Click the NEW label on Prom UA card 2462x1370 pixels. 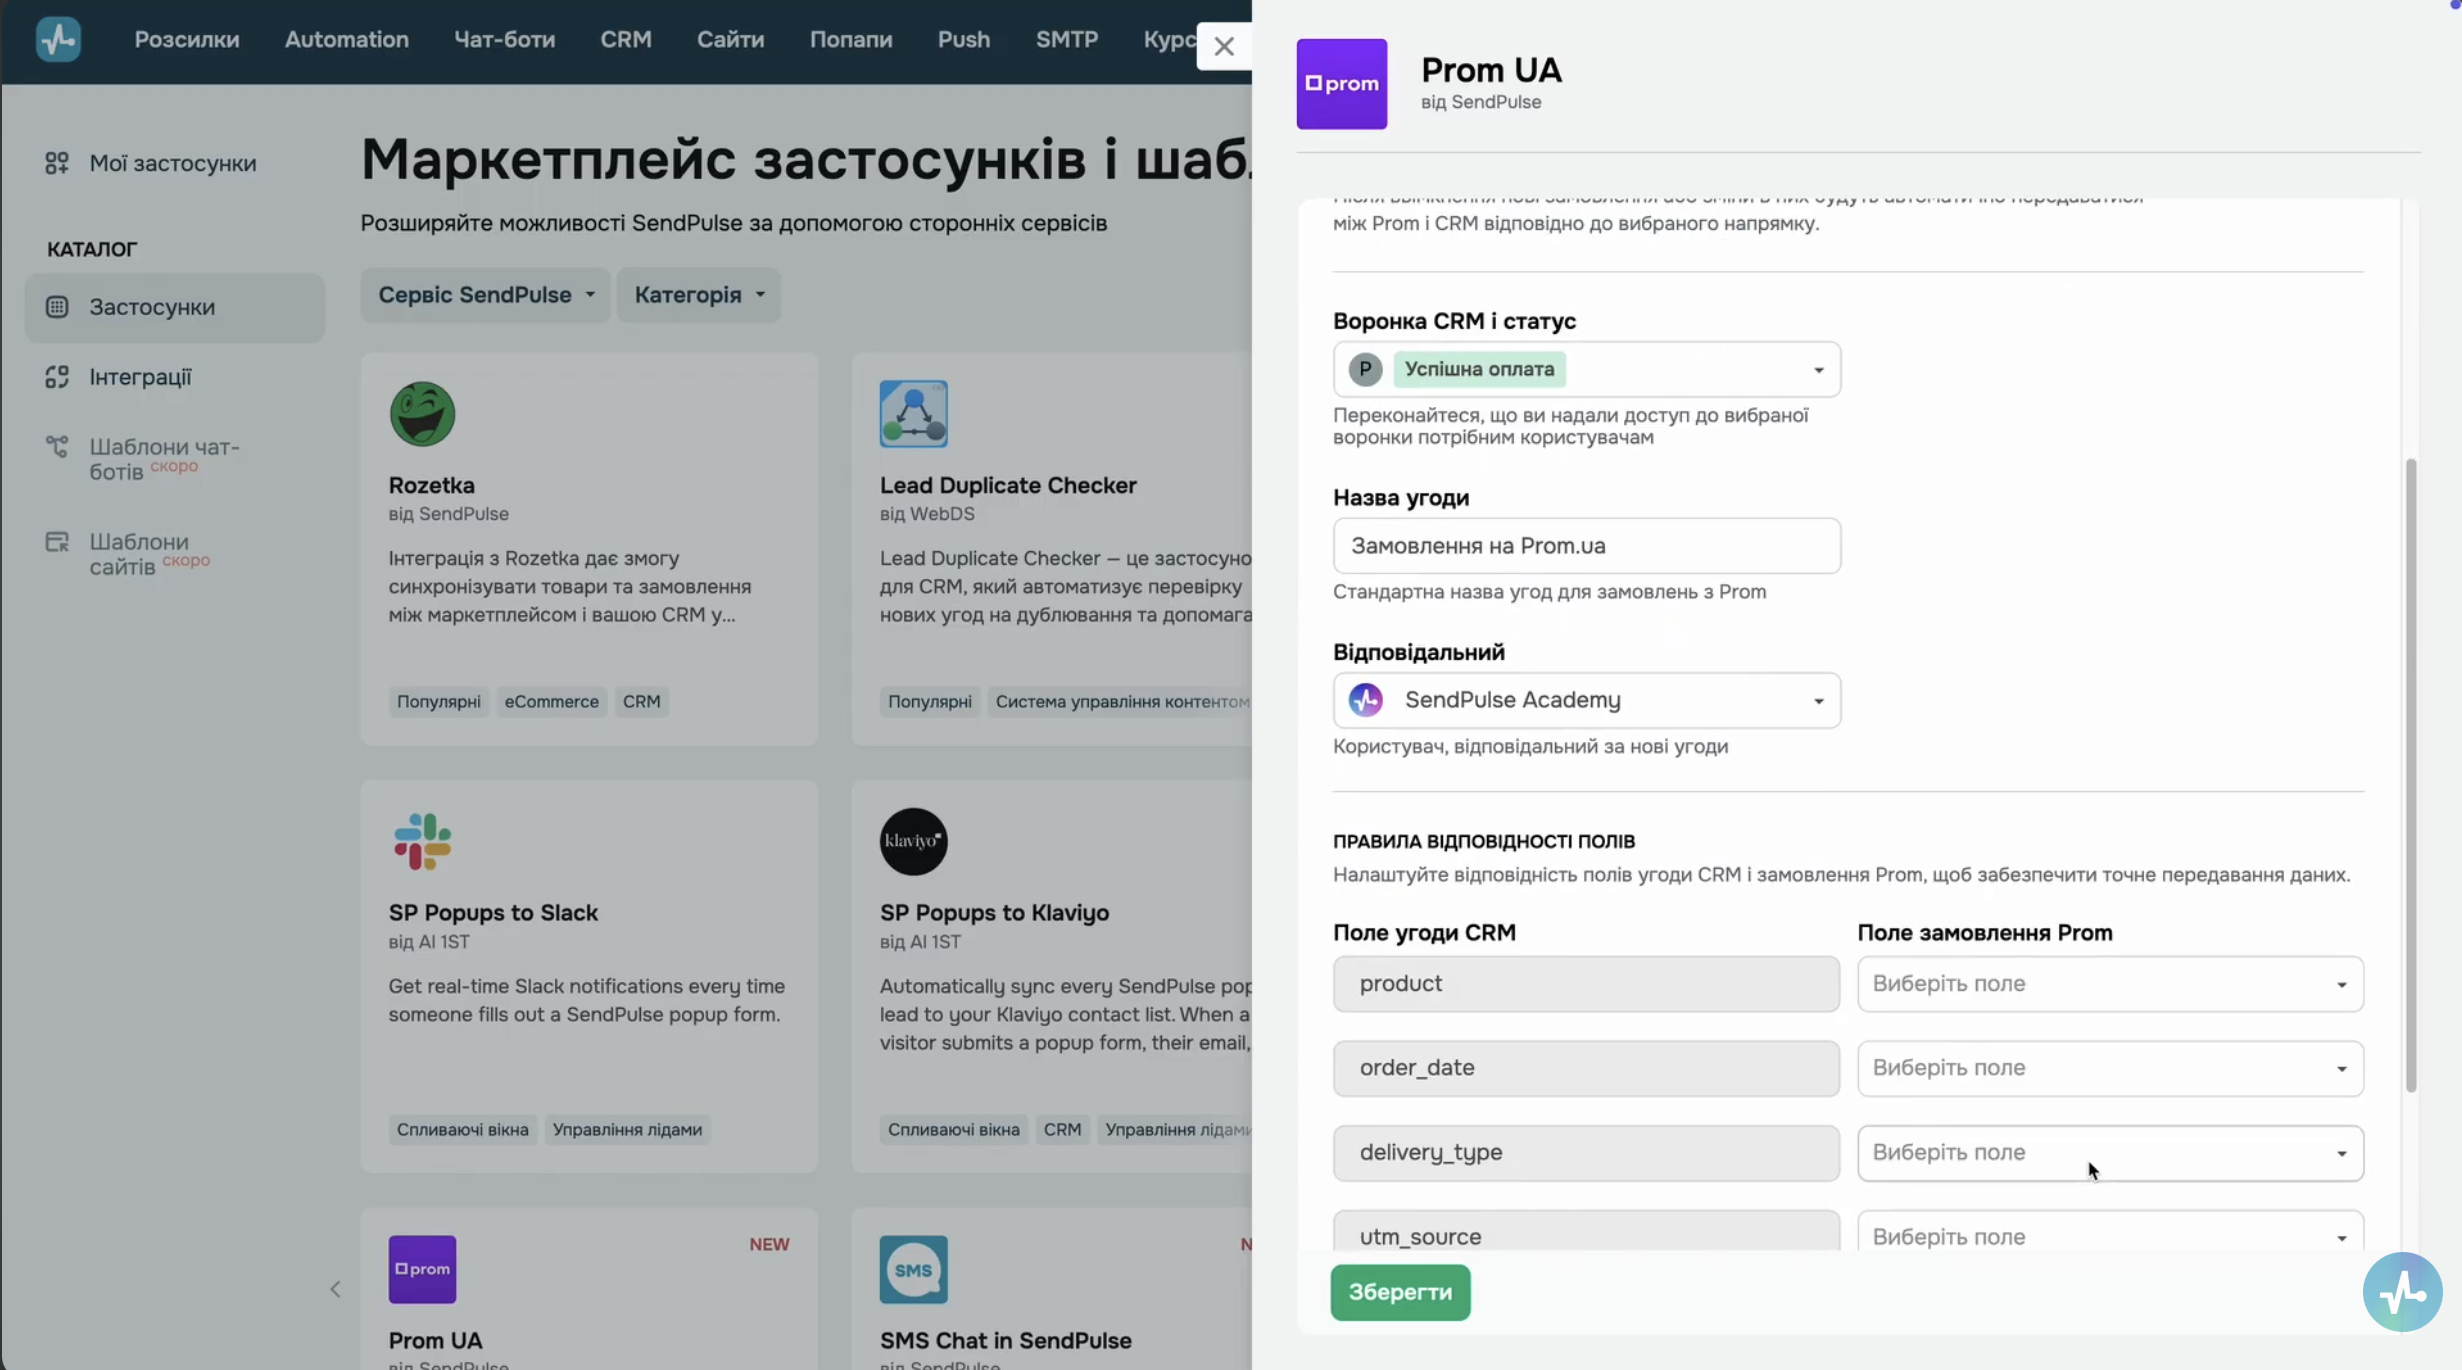[x=769, y=1245]
